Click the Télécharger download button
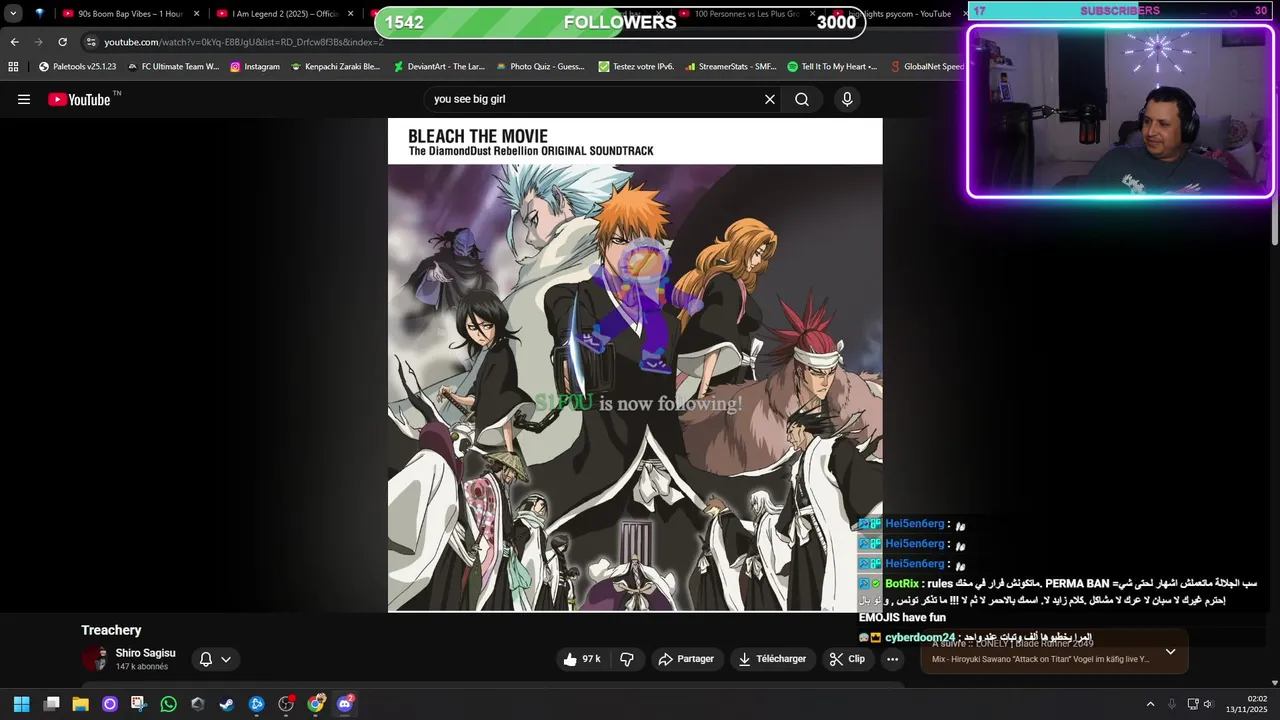The width and height of the screenshot is (1280, 720). (771, 659)
